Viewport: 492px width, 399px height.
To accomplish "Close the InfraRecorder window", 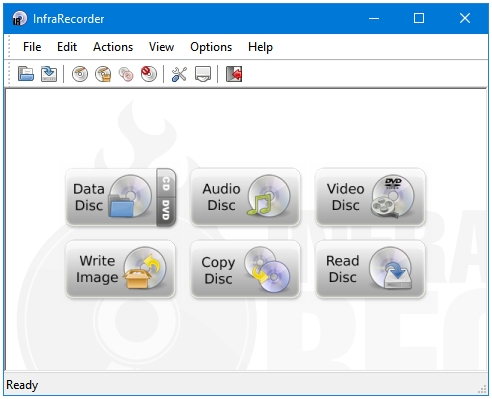I will (465, 18).
